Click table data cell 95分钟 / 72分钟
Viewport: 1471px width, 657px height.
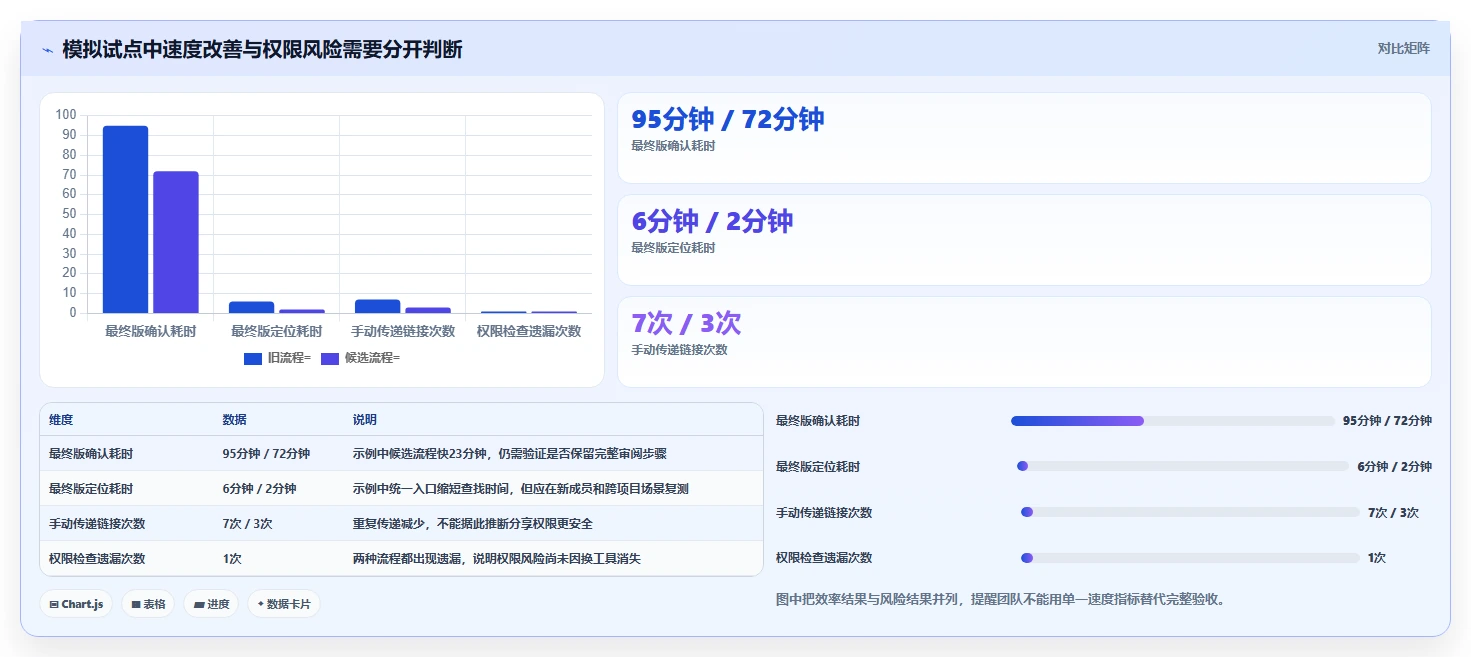(x=266, y=454)
